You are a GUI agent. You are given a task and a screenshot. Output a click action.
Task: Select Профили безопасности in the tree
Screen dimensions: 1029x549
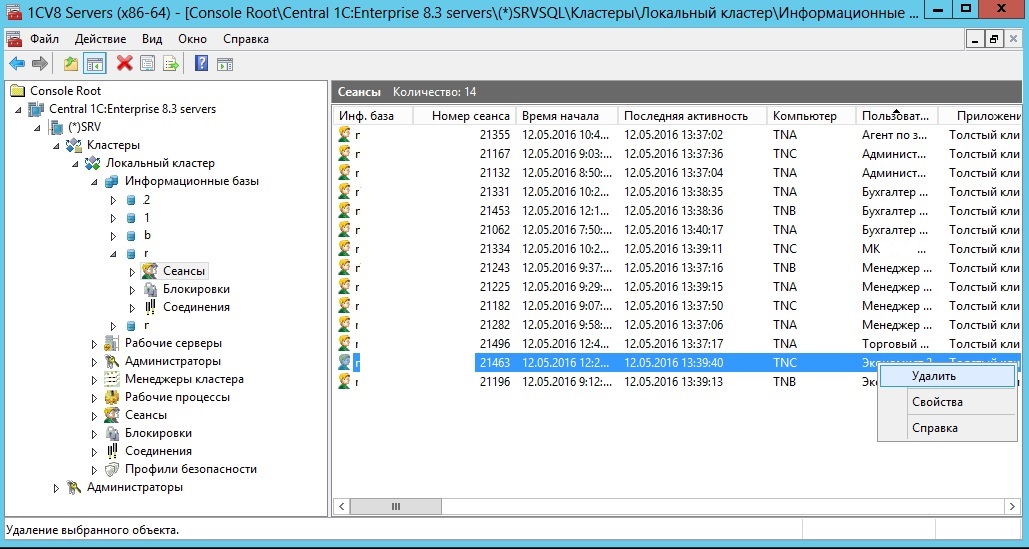190,469
